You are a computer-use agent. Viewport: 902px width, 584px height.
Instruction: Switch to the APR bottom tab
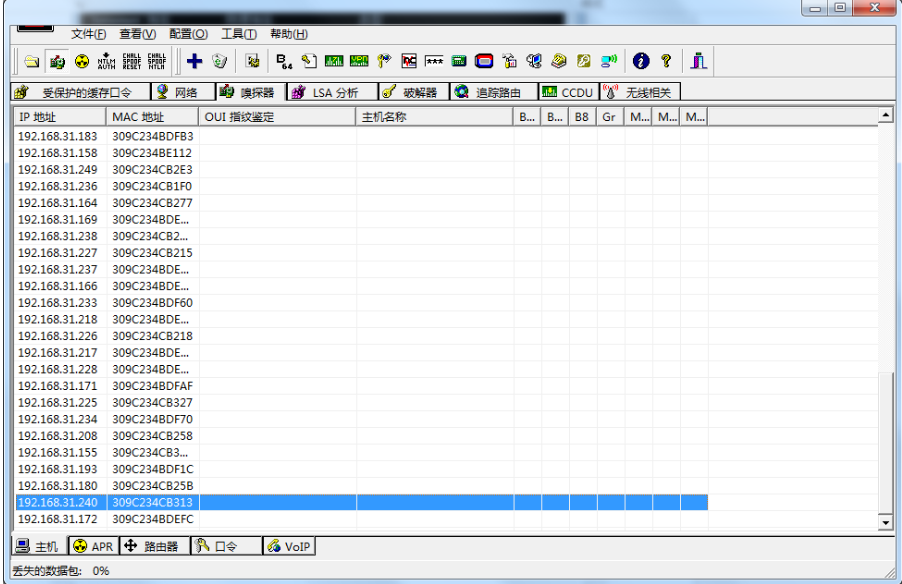[x=94, y=546]
